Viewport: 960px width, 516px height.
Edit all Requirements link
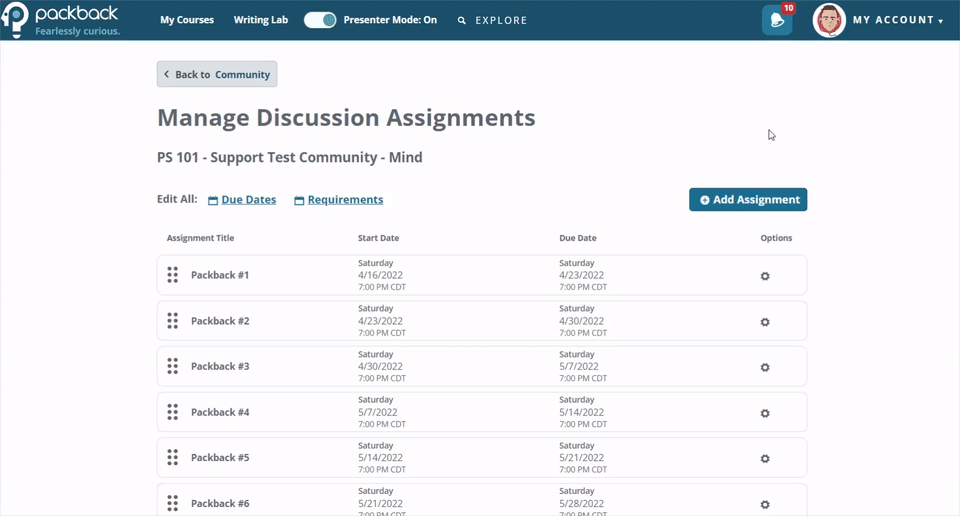345,200
